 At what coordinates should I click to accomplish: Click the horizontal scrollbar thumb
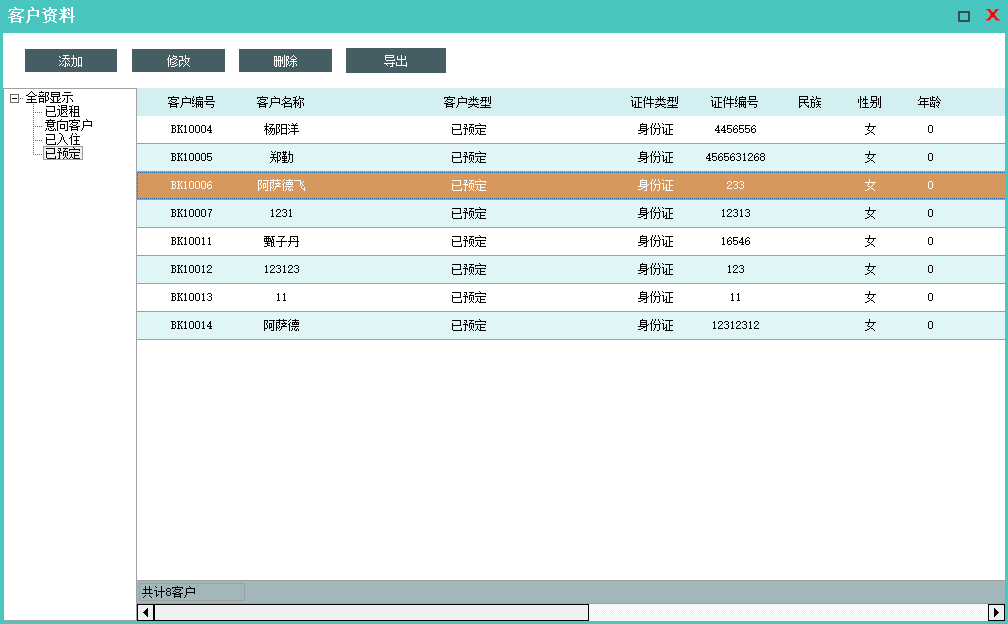coord(370,612)
